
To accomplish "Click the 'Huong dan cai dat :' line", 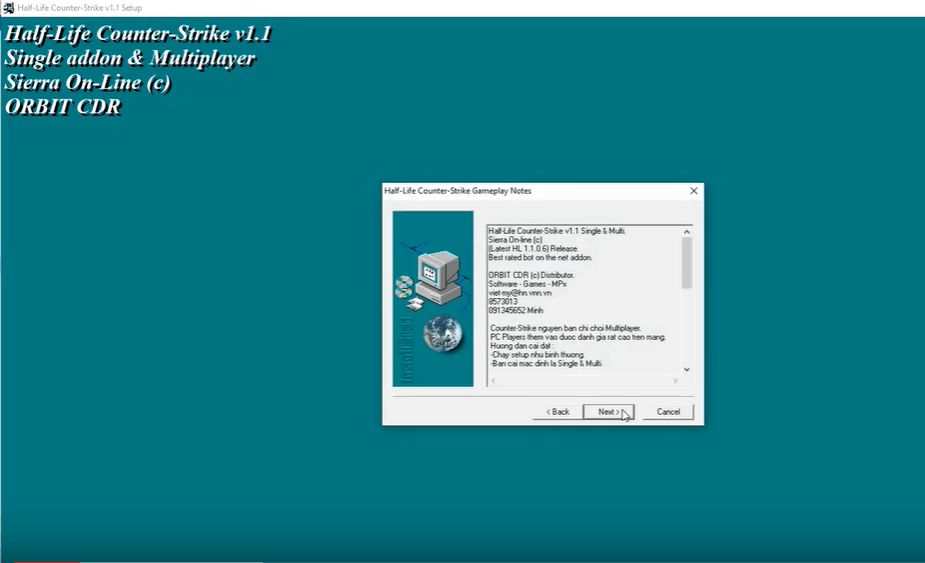I will pos(522,346).
